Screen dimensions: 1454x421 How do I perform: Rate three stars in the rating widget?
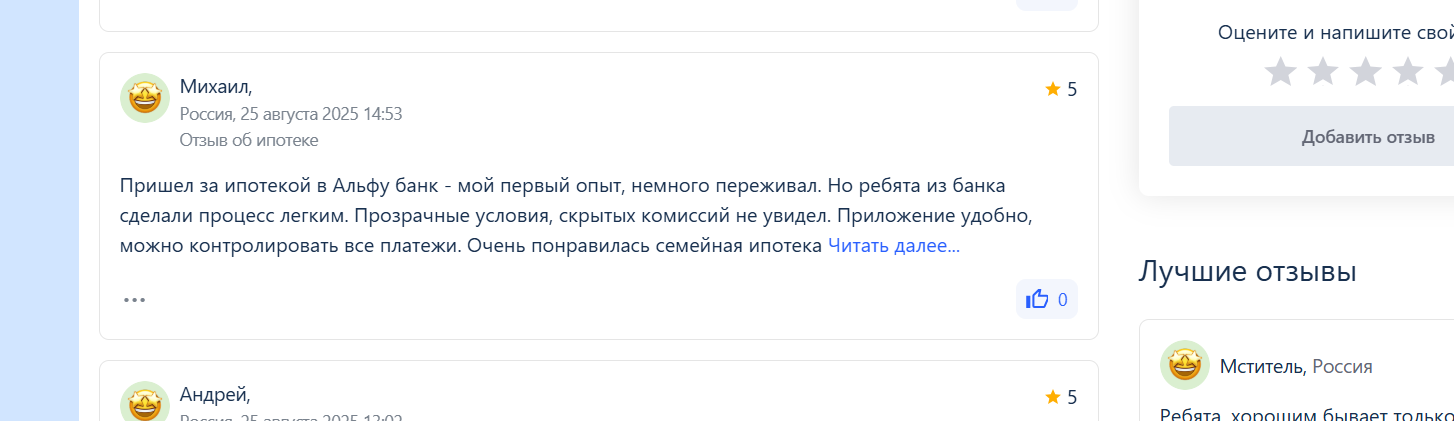pos(1365,72)
